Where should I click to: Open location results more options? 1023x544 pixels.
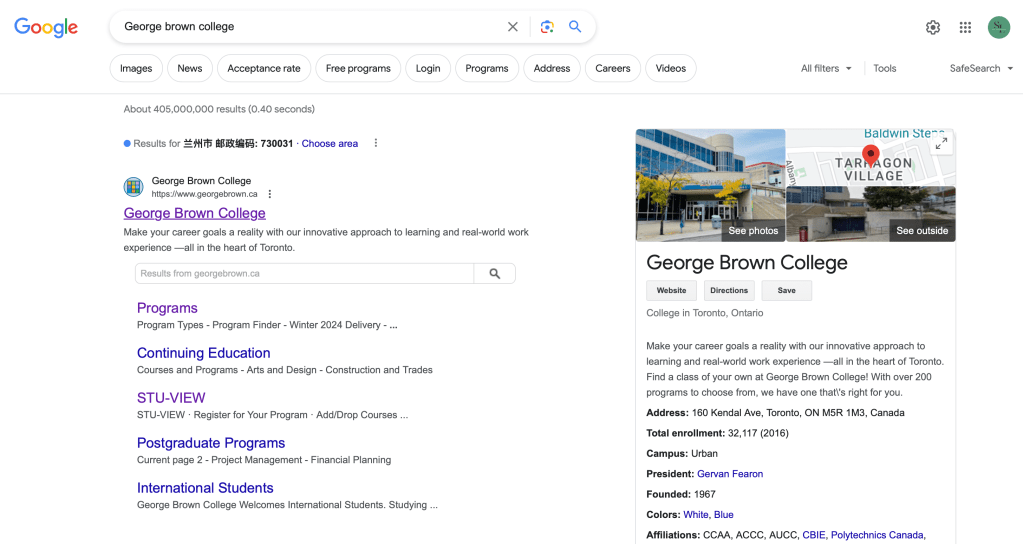click(376, 143)
